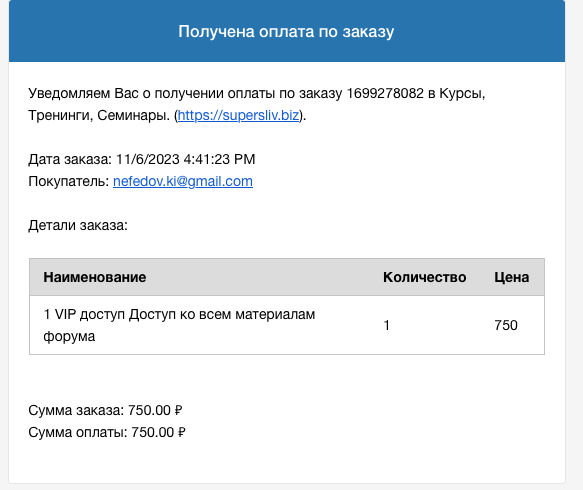Click the order time 4:41:23 PM

tap(219, 159)
